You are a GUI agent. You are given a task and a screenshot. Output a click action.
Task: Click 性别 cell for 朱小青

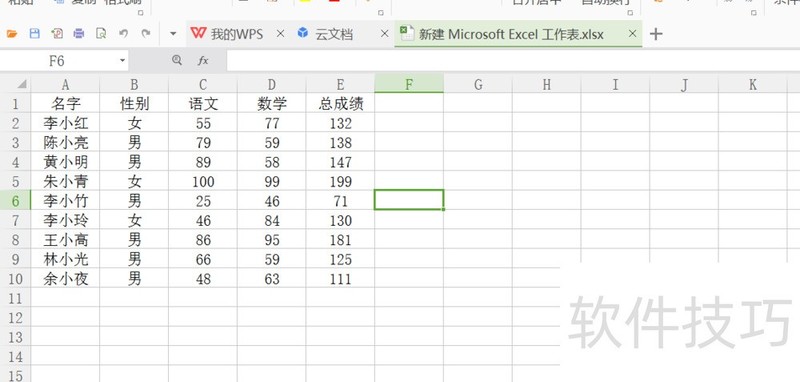click(134, 182)
